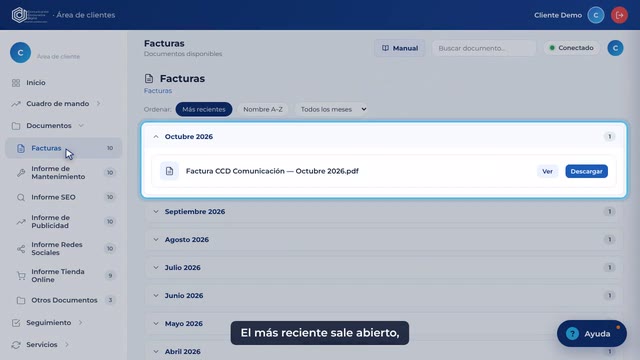Click the Conectado status badge

click(x=571, y=48)
